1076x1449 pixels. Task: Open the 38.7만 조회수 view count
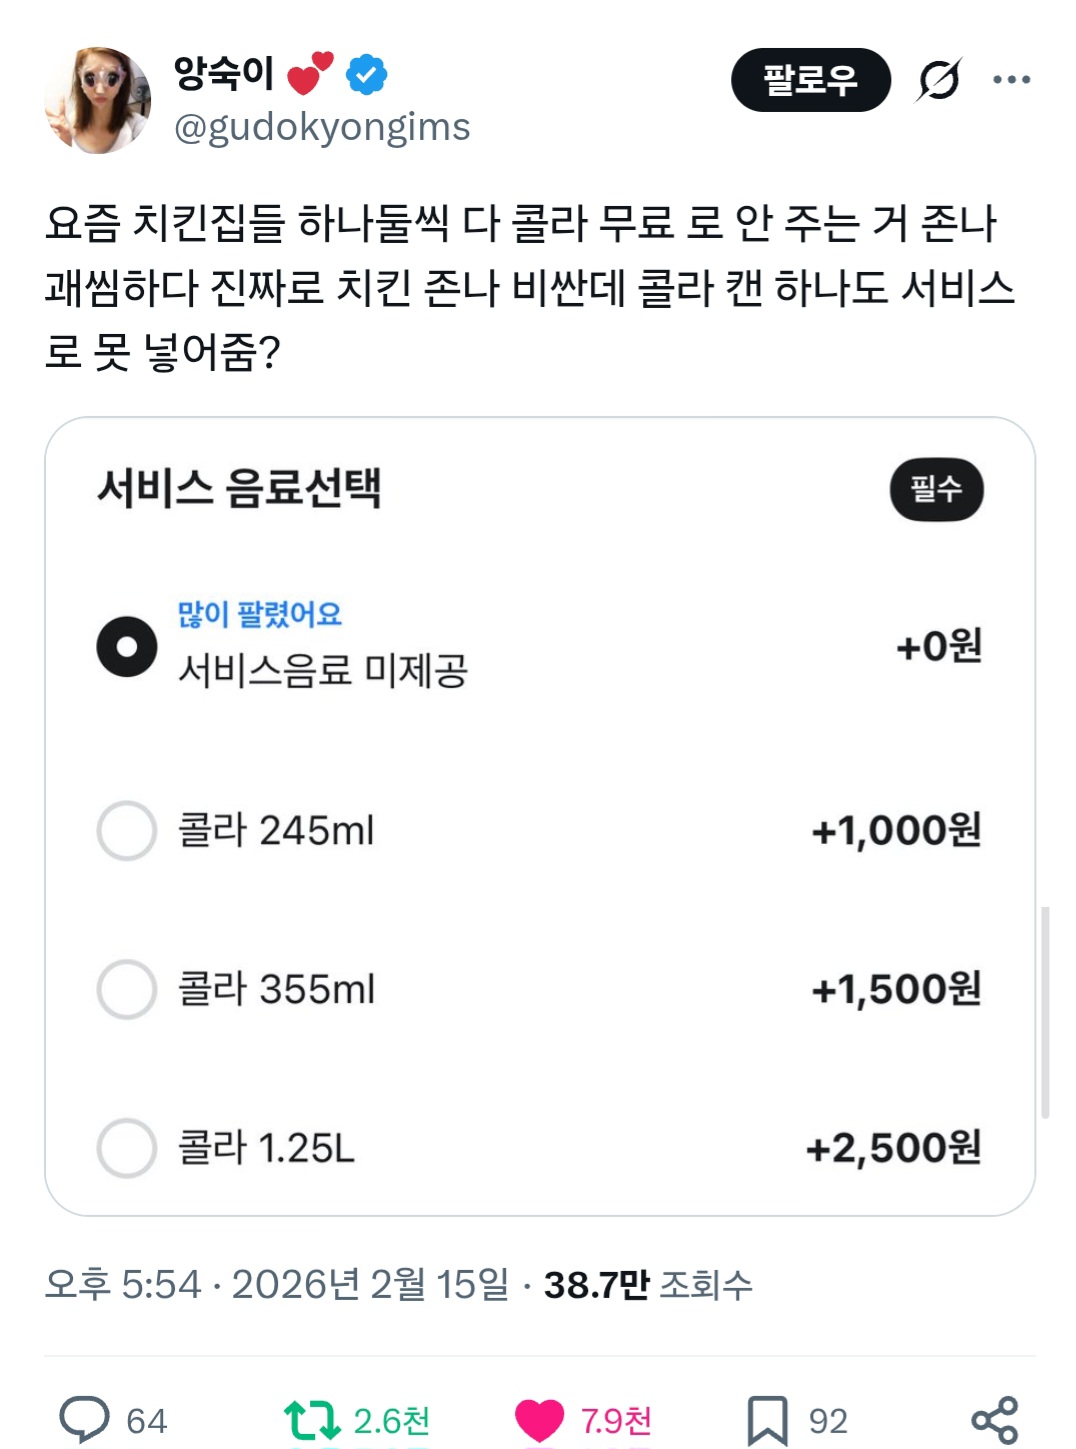(647, 1285)
